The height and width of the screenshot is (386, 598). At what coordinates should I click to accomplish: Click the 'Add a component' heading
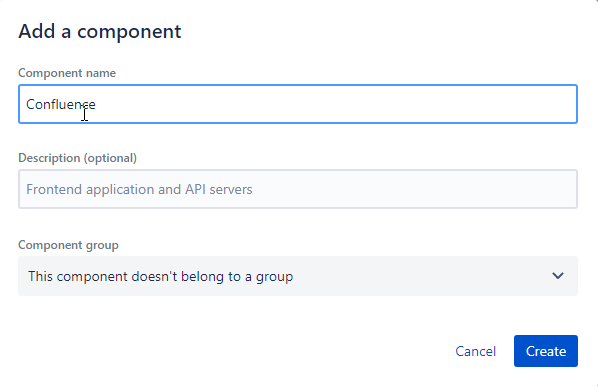tap(100, 31)
